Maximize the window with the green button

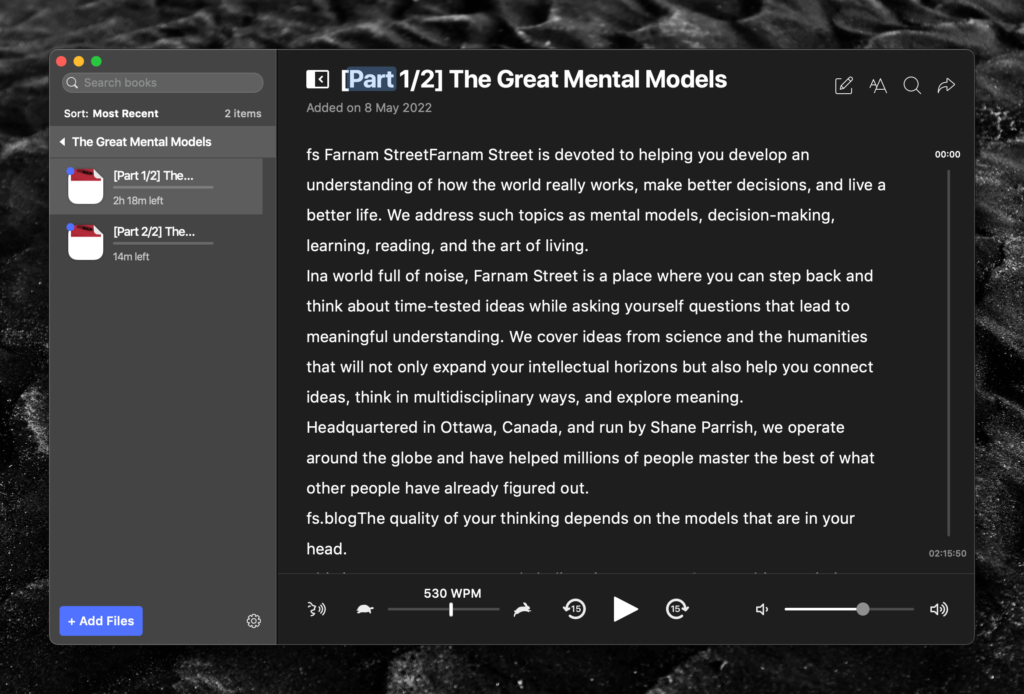point(96,61)
